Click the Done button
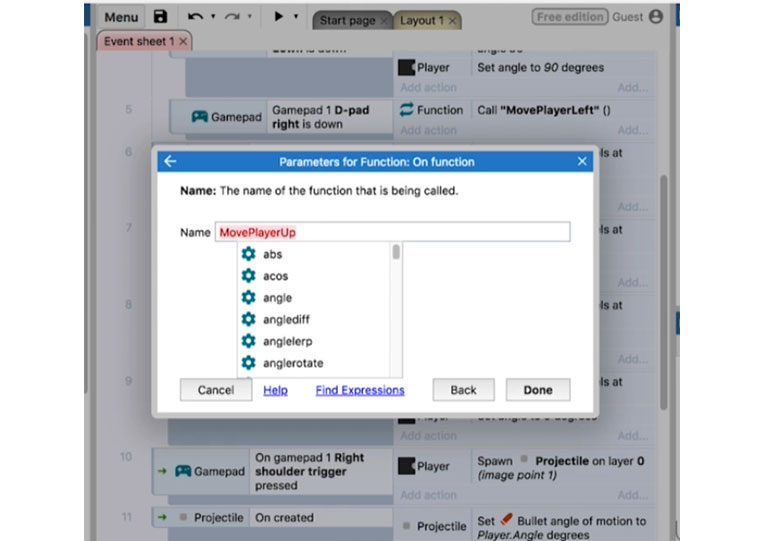Image resolution: width=763 pixels, height=541 pixels. tap(538, 390)
